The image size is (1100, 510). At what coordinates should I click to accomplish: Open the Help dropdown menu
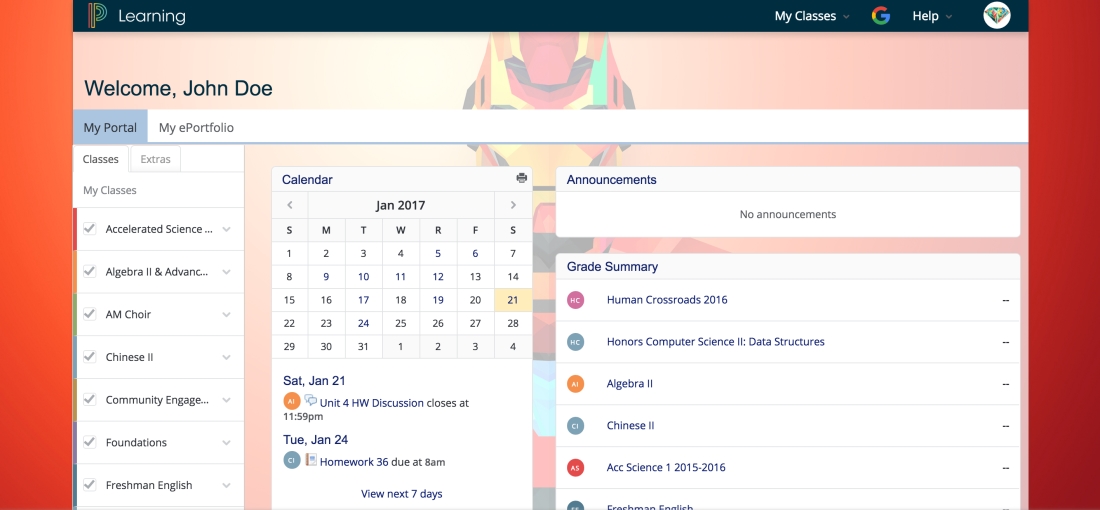[932, 16]
